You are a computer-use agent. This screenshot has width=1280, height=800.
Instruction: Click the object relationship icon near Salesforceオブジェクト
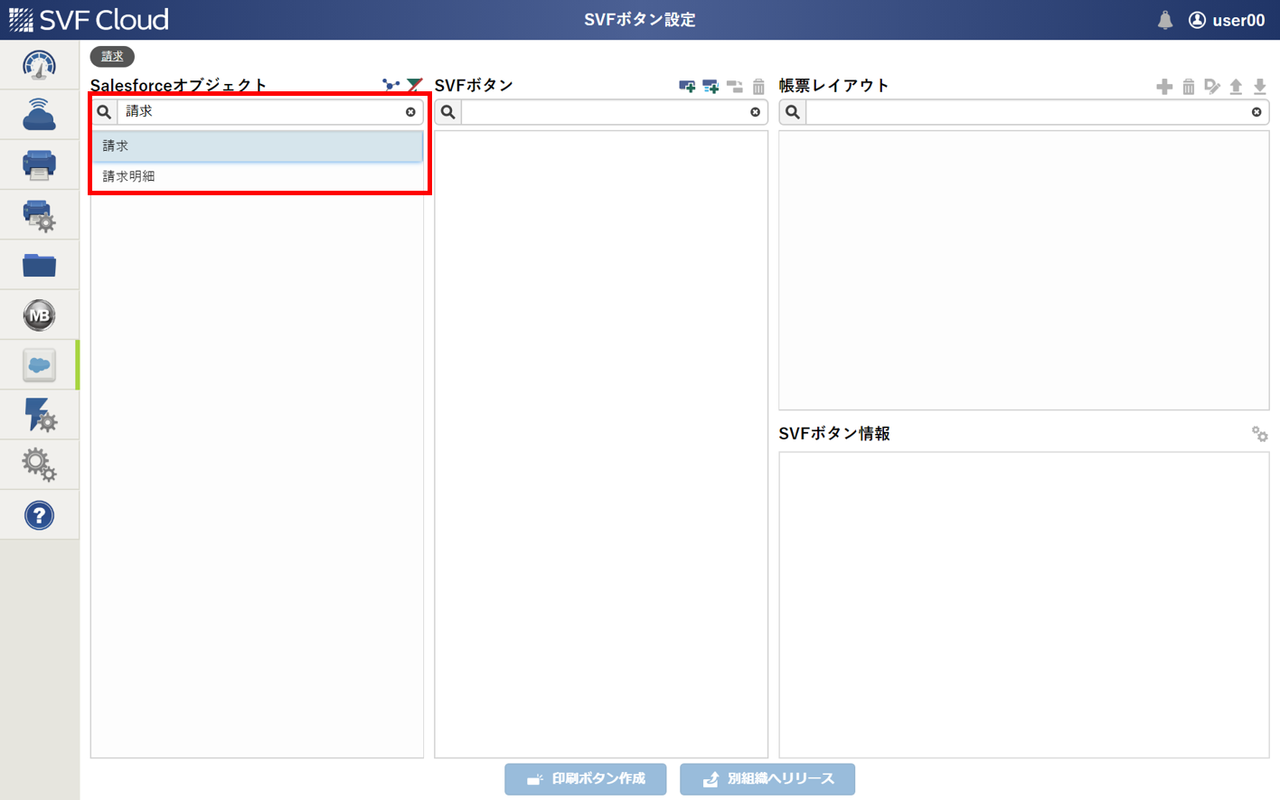tap(391, 85)
